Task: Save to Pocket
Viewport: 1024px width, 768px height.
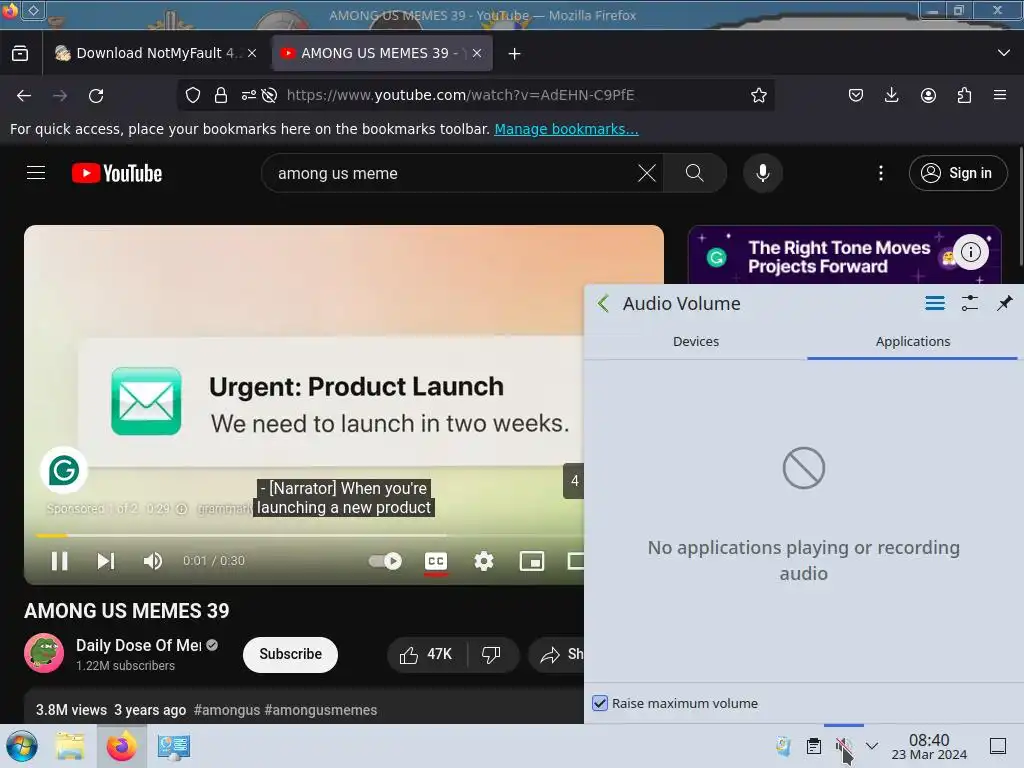Action: point(856,95)
